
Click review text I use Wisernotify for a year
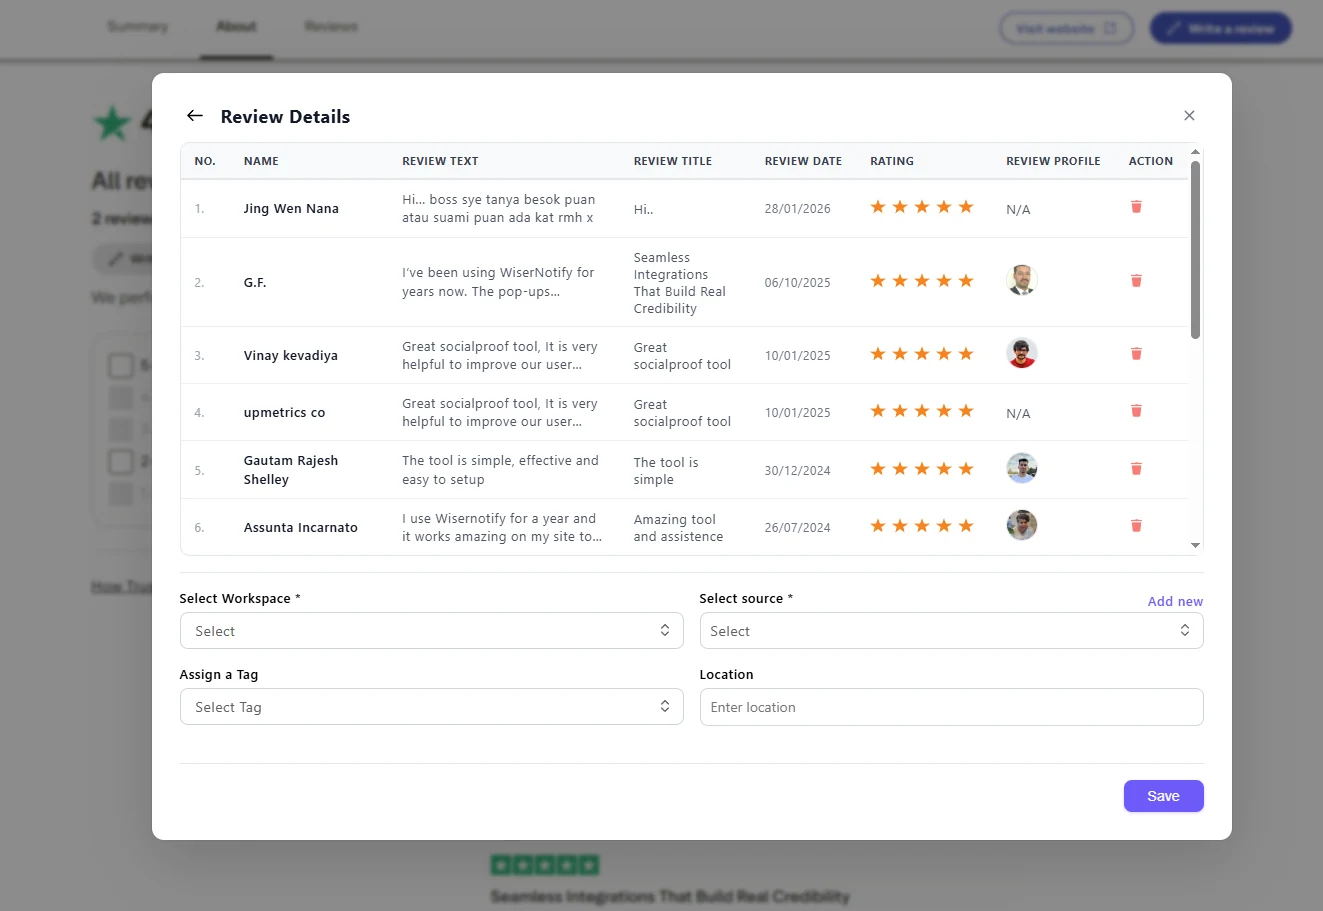point(502,528)
